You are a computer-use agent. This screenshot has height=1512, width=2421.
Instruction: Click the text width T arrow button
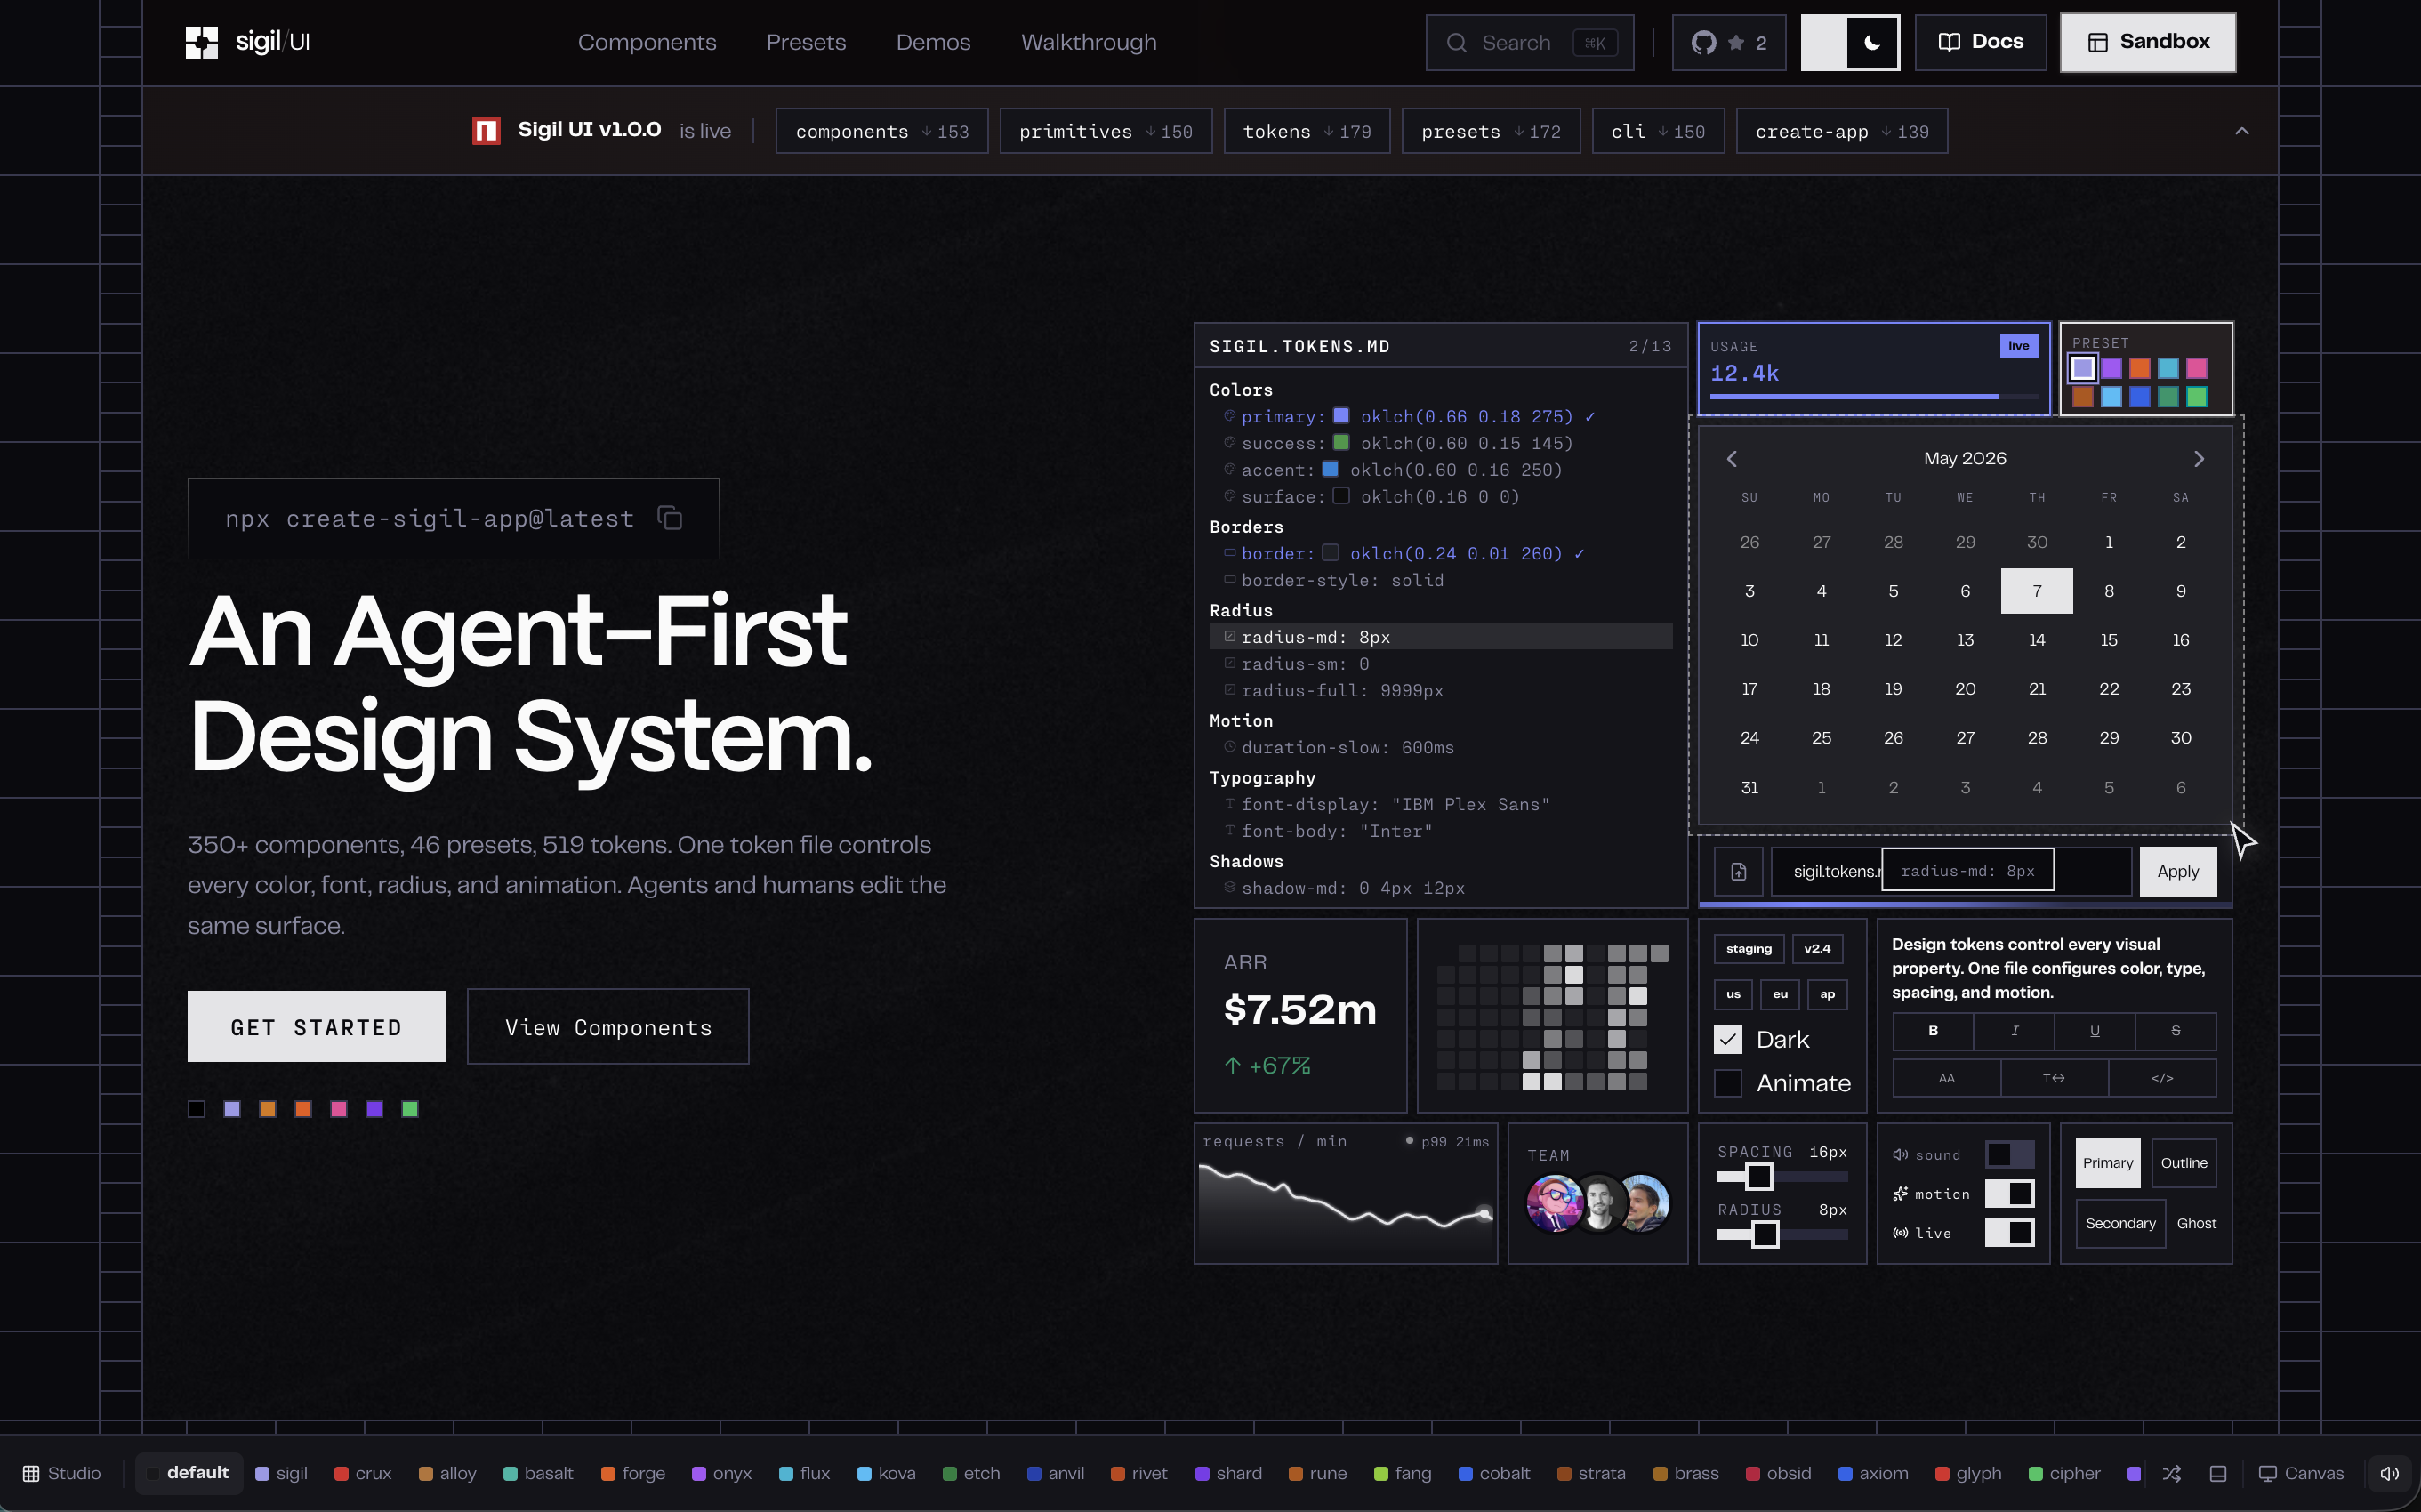tap(2054, 1078)
